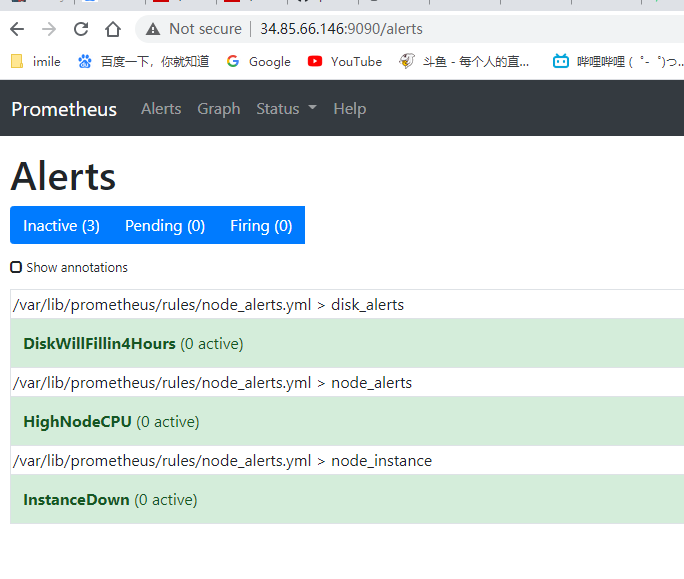This screenshot has height=579, width=684.
Task: Open the Baidu bookmark
Action: coord(144,62)
